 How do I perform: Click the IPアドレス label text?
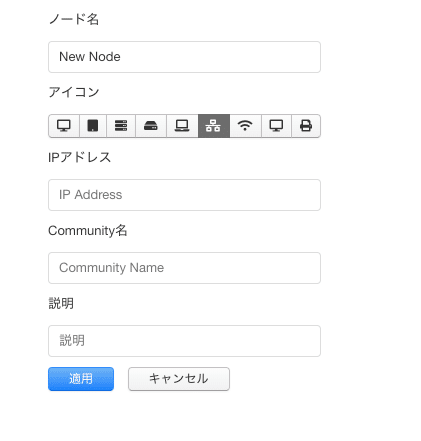coord(79,157)
